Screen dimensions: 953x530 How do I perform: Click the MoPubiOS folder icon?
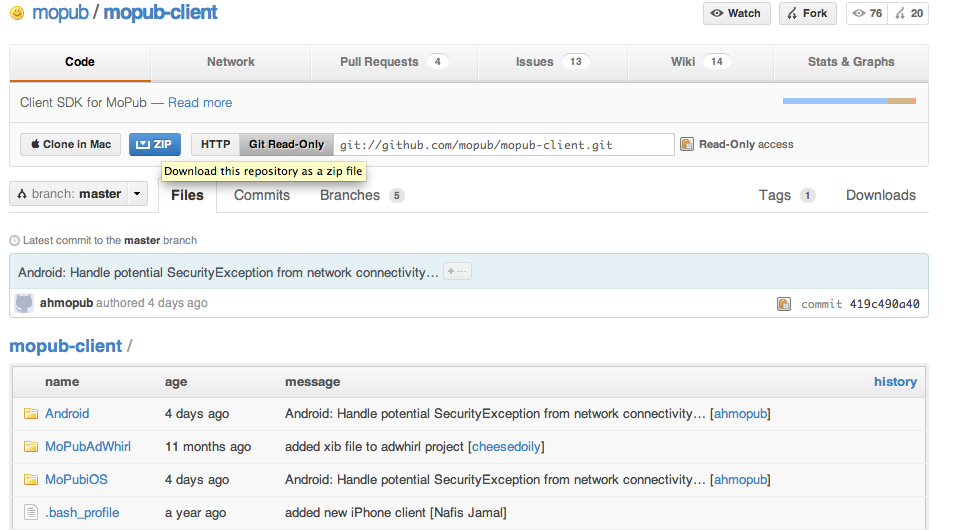31,480
